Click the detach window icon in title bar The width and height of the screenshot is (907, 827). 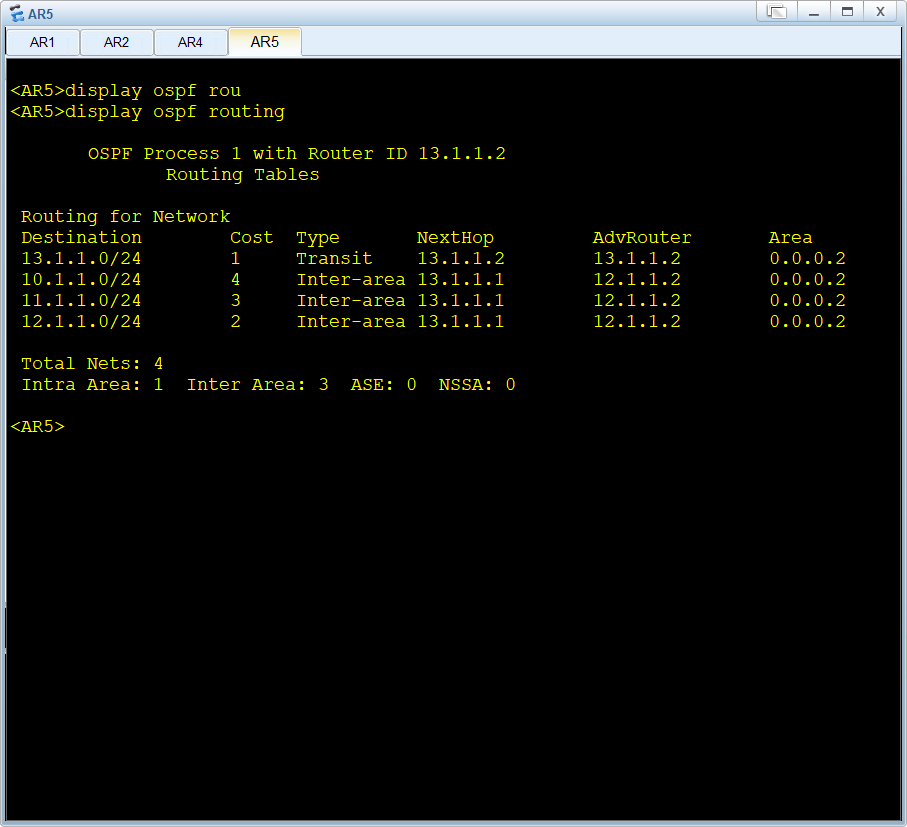click(777, 12)
